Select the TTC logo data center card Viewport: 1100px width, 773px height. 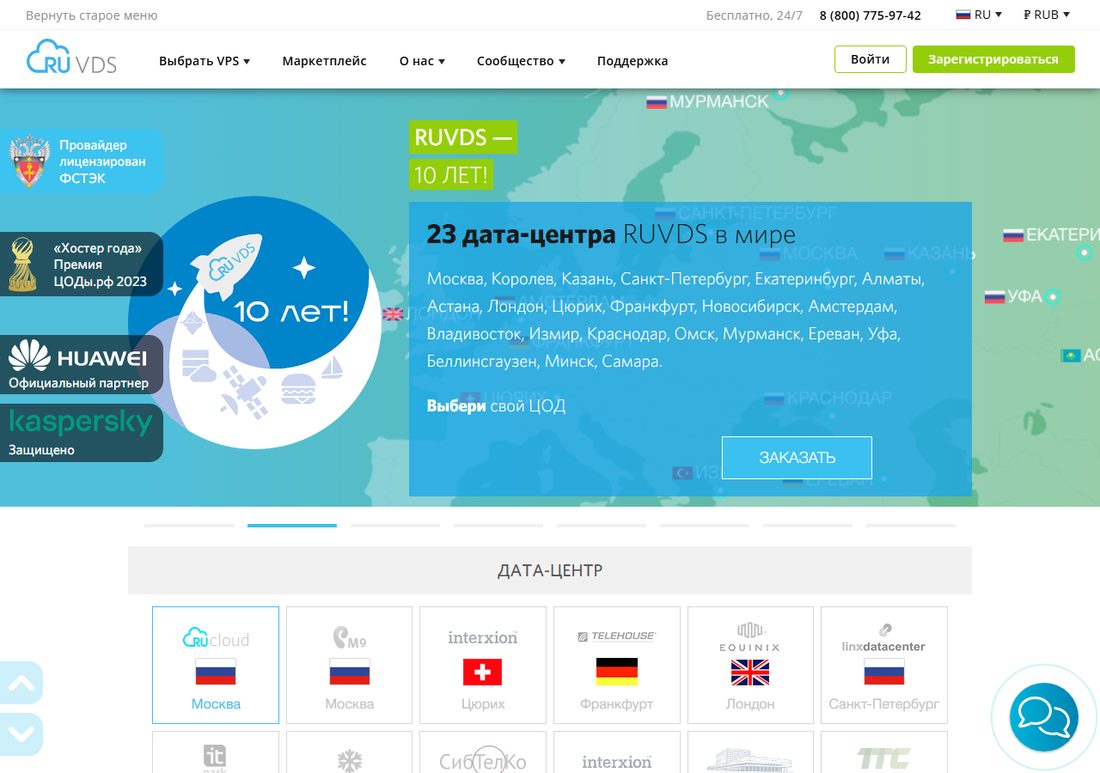[884, 752]
